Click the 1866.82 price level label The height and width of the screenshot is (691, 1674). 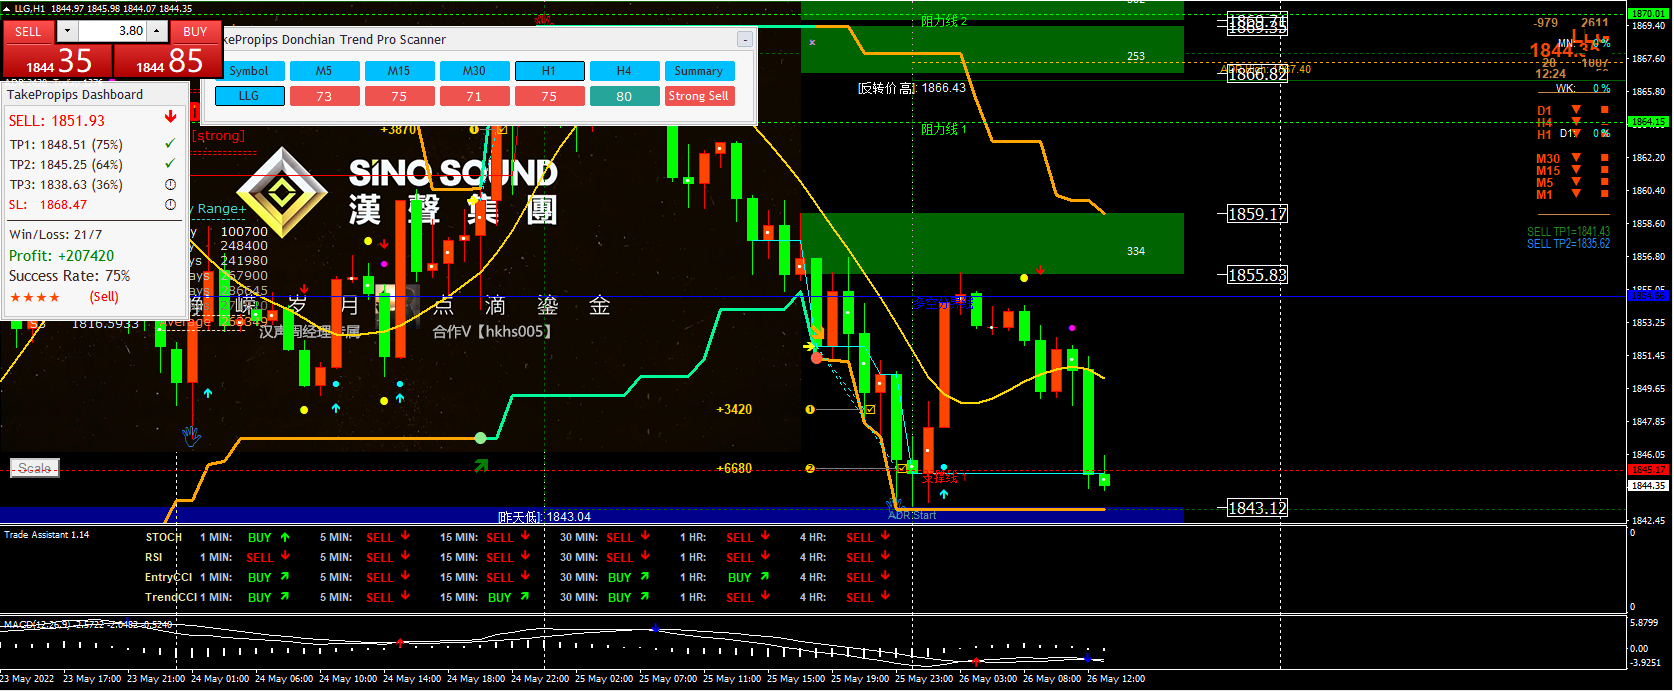pos(1257,74)
